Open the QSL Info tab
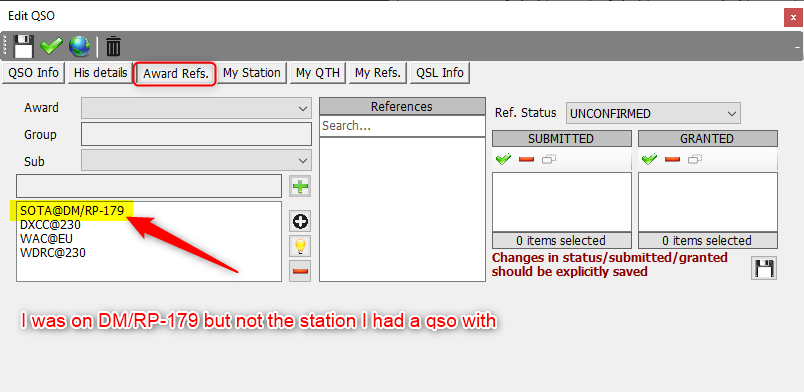Viewport: 804px width, 392px height. pyautogui.click(x=440, y=73)
